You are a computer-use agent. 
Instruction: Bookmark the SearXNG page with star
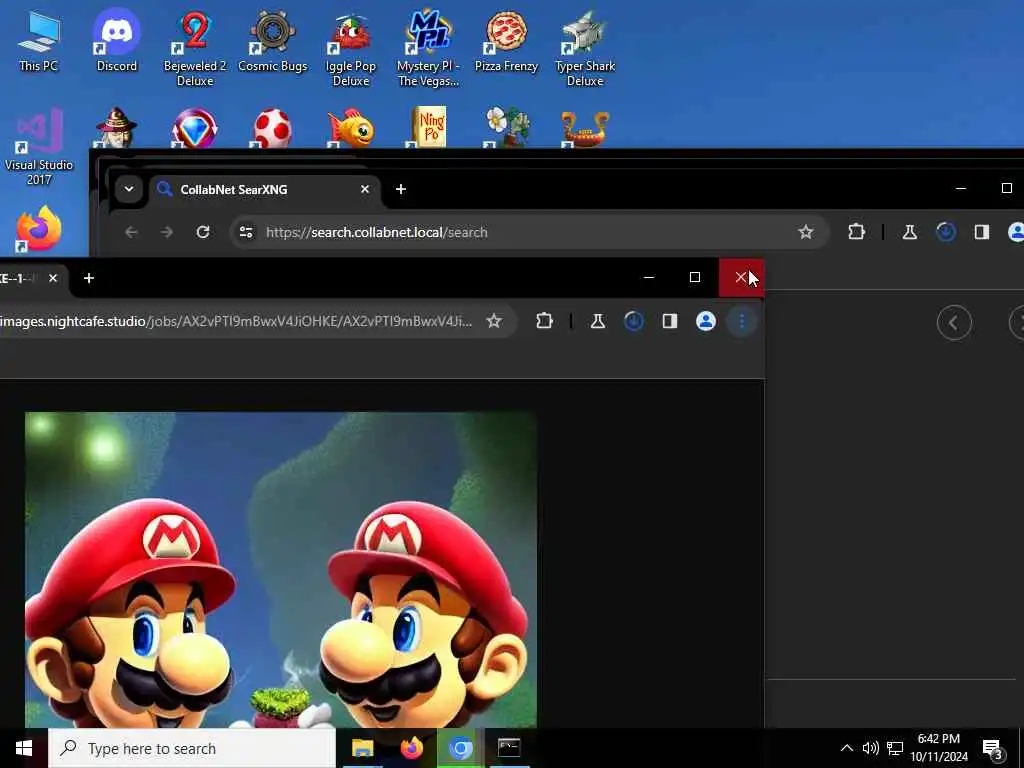click(805, 232)
